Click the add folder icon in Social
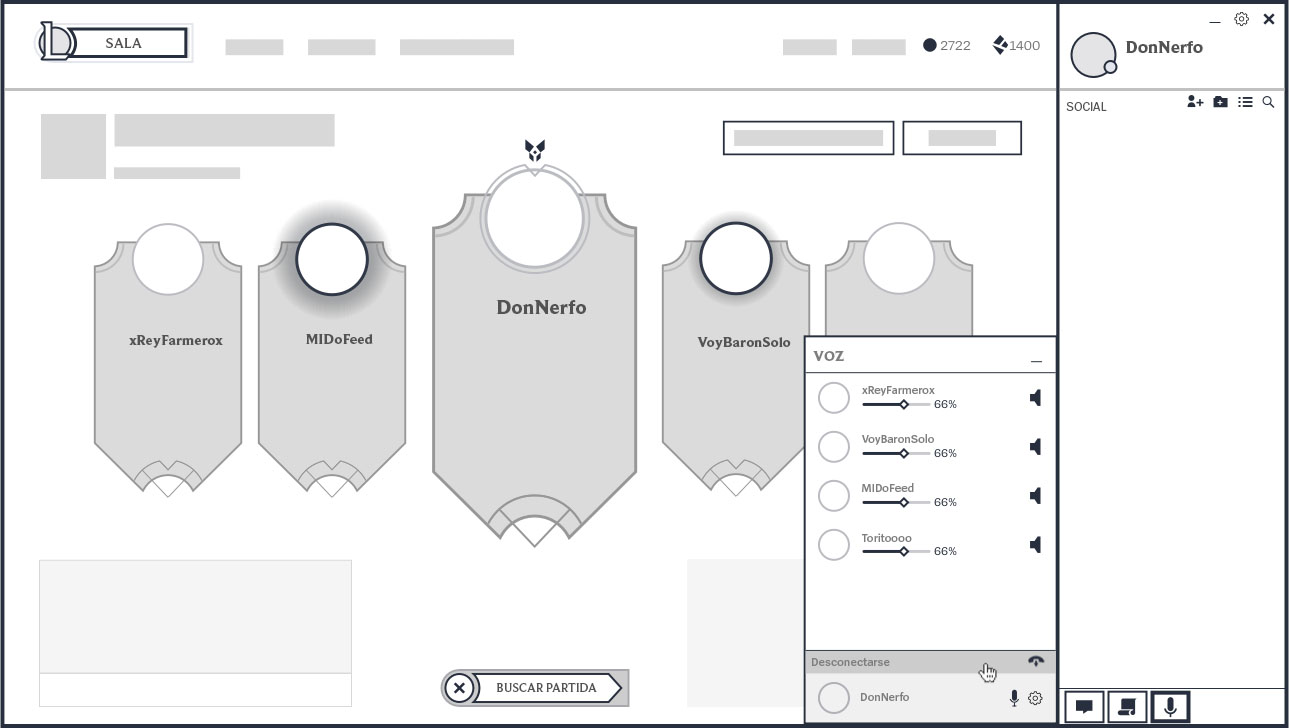Viewport: 1289px width, 728px height. click(1220, 102)
